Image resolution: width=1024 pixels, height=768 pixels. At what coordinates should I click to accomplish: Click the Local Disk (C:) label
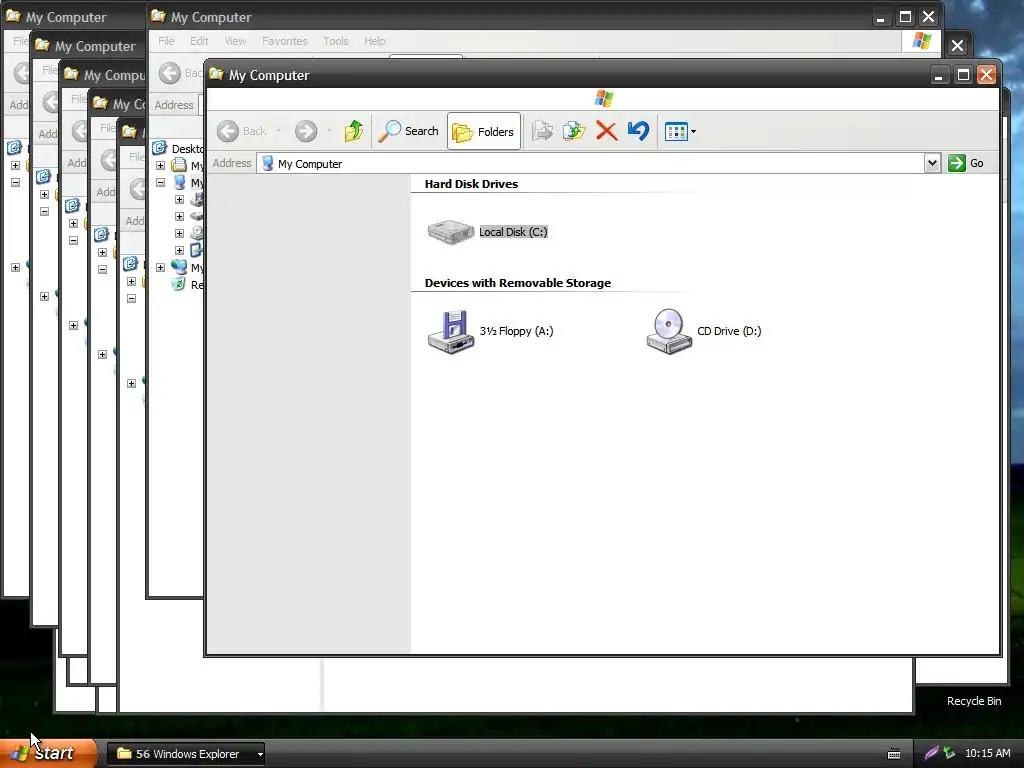click(513, 232)
